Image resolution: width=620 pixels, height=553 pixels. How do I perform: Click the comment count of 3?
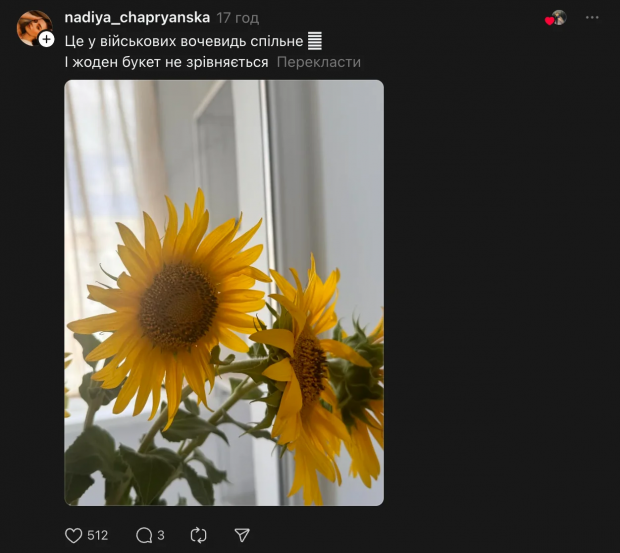pos(161,535)
